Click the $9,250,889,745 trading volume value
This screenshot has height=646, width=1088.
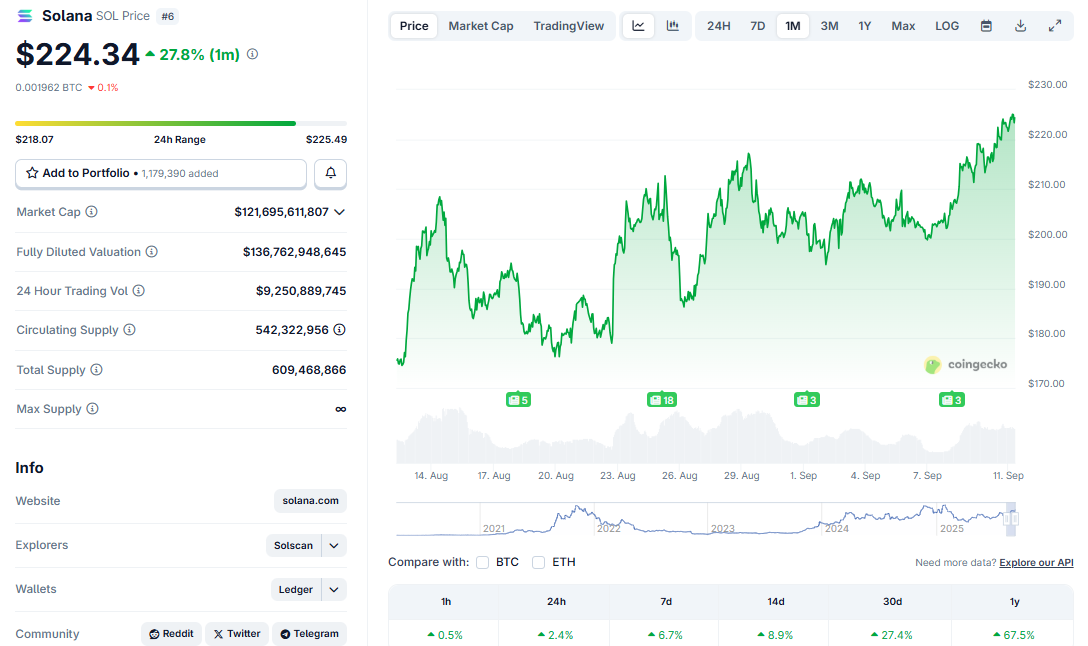coord(301,291)
